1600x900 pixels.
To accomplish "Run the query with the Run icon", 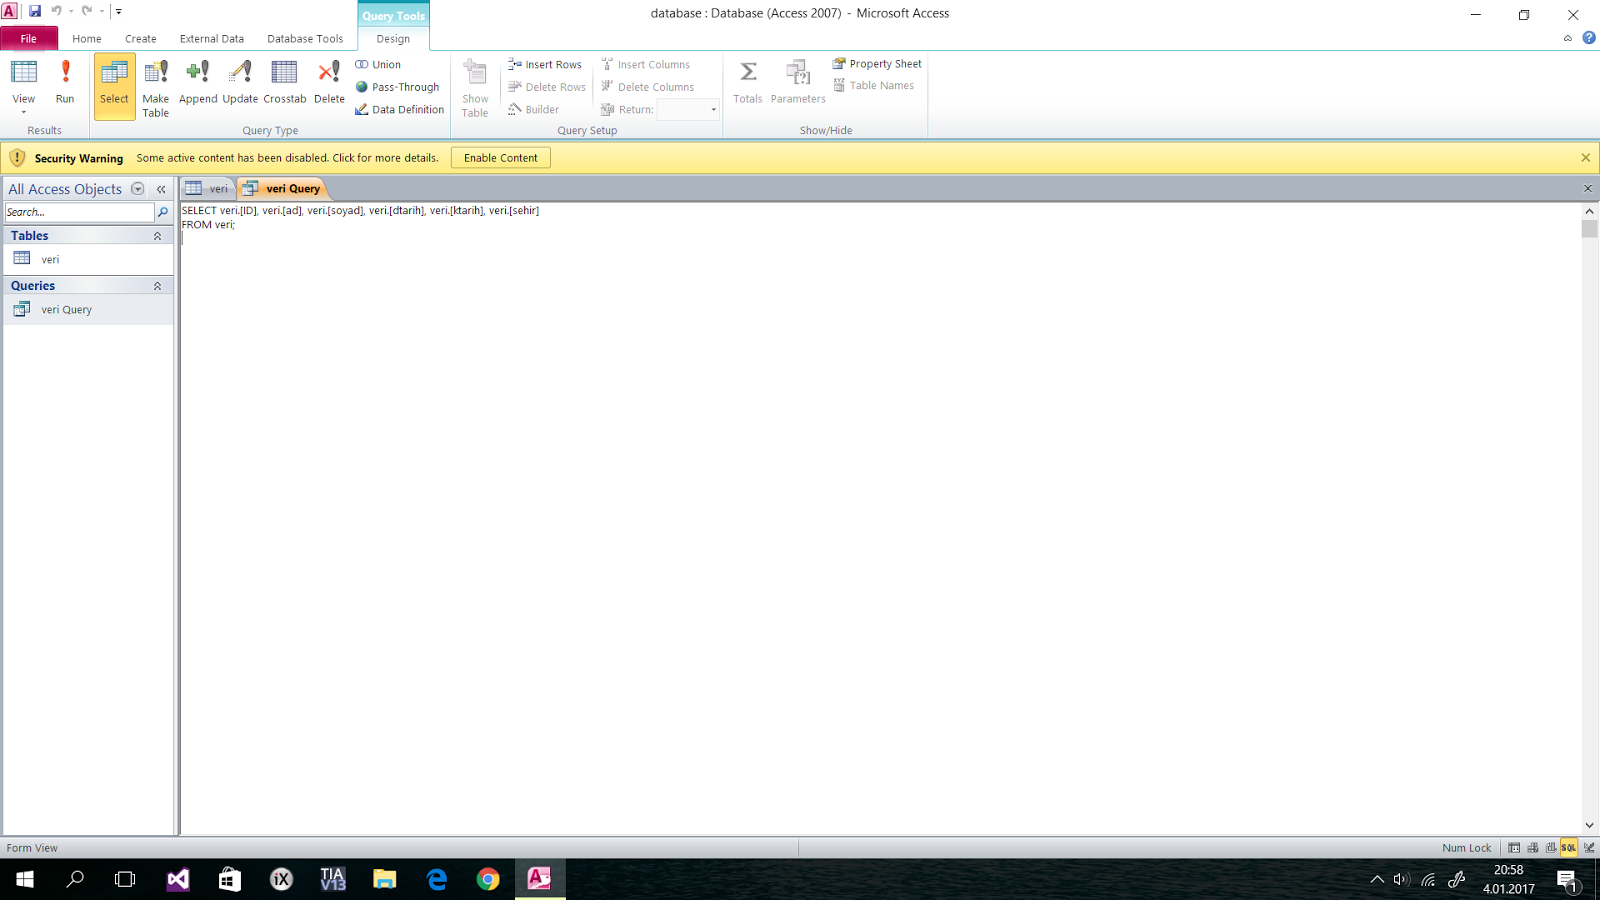I will tap(65, 82).
